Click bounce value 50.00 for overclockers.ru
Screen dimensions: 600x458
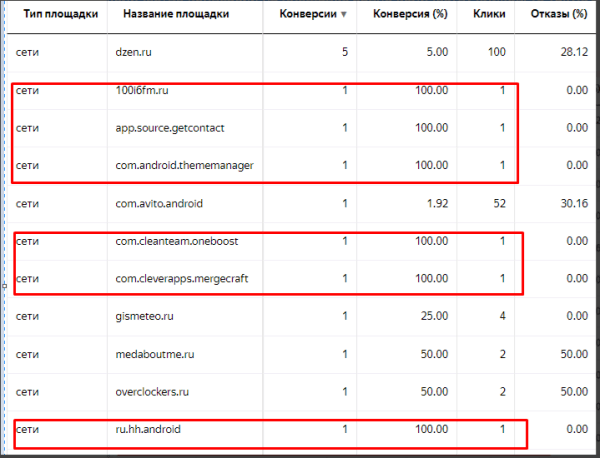click(x=574, y=392)
